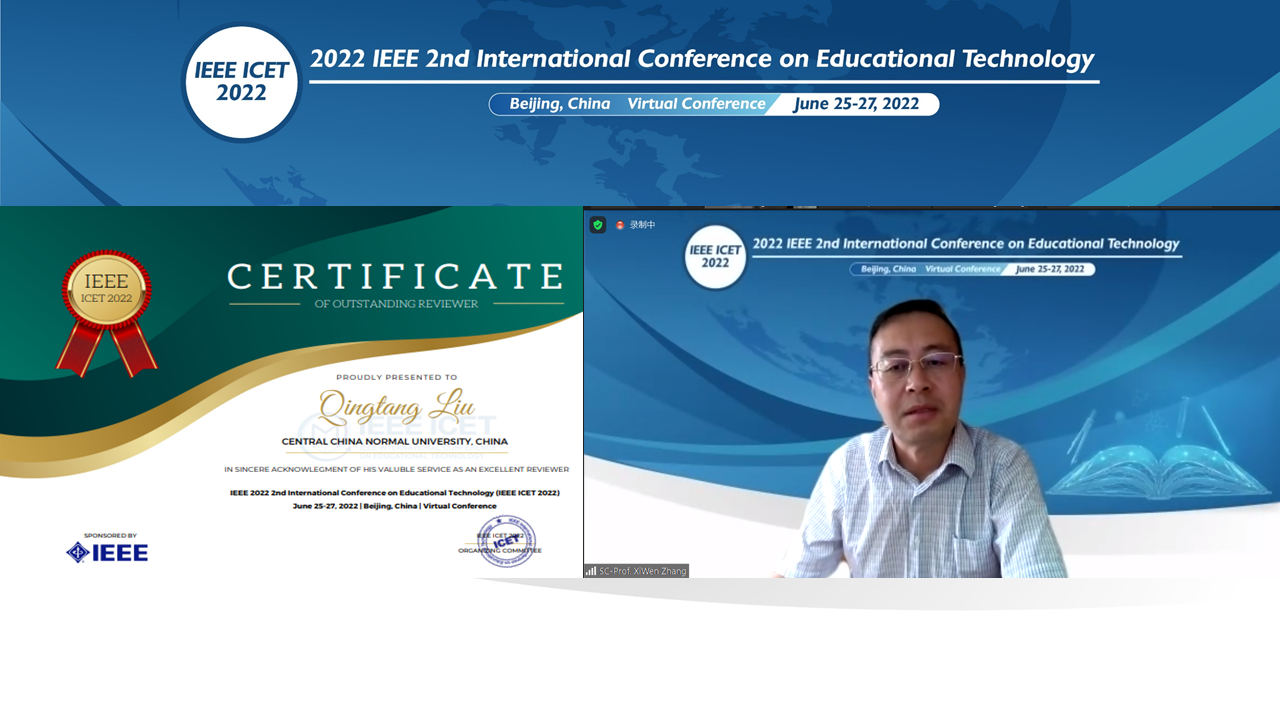
Task: Click 'Virtual Conference' in the top banner pill
Action: pos(696,104)
